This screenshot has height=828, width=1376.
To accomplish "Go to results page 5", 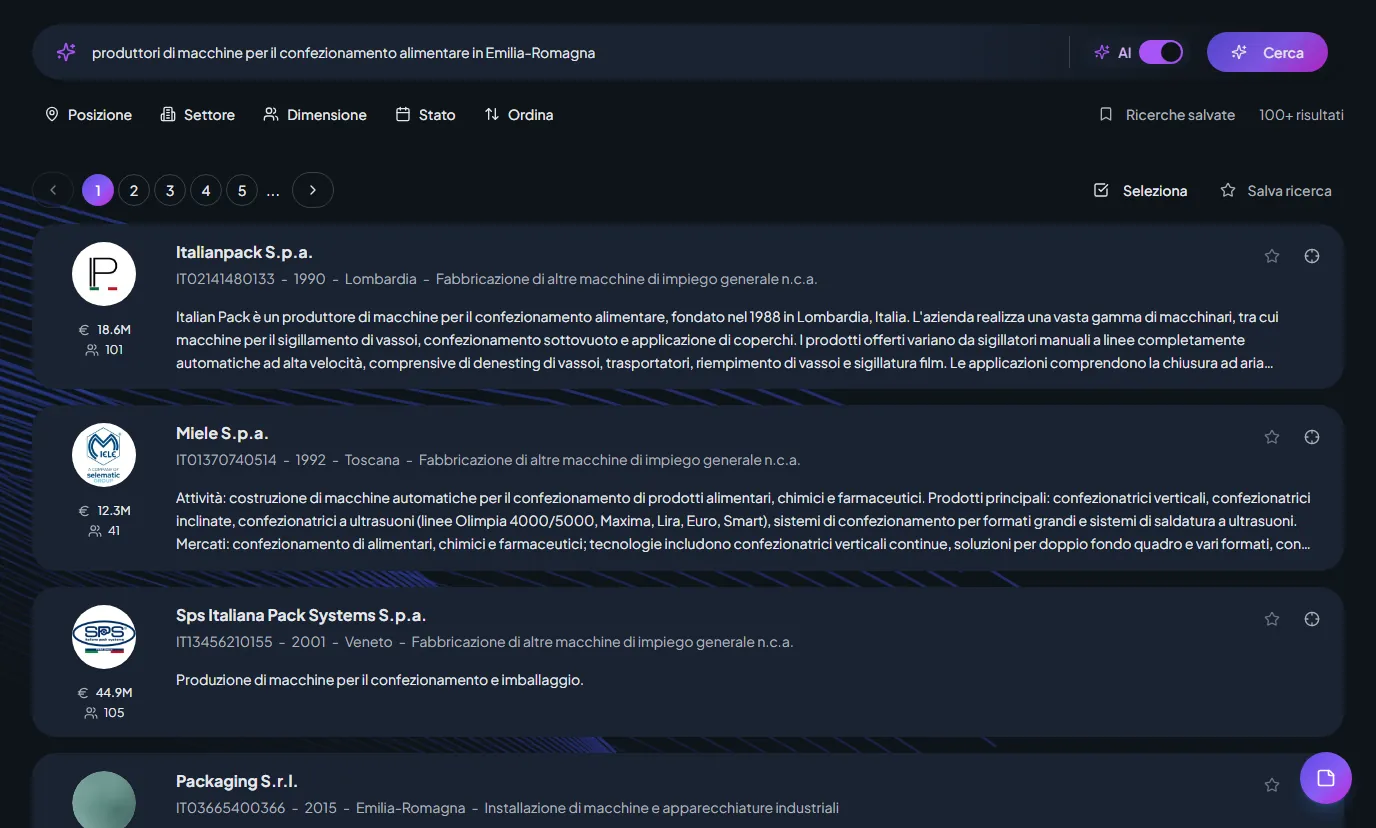I will click(x=242, y=190).
